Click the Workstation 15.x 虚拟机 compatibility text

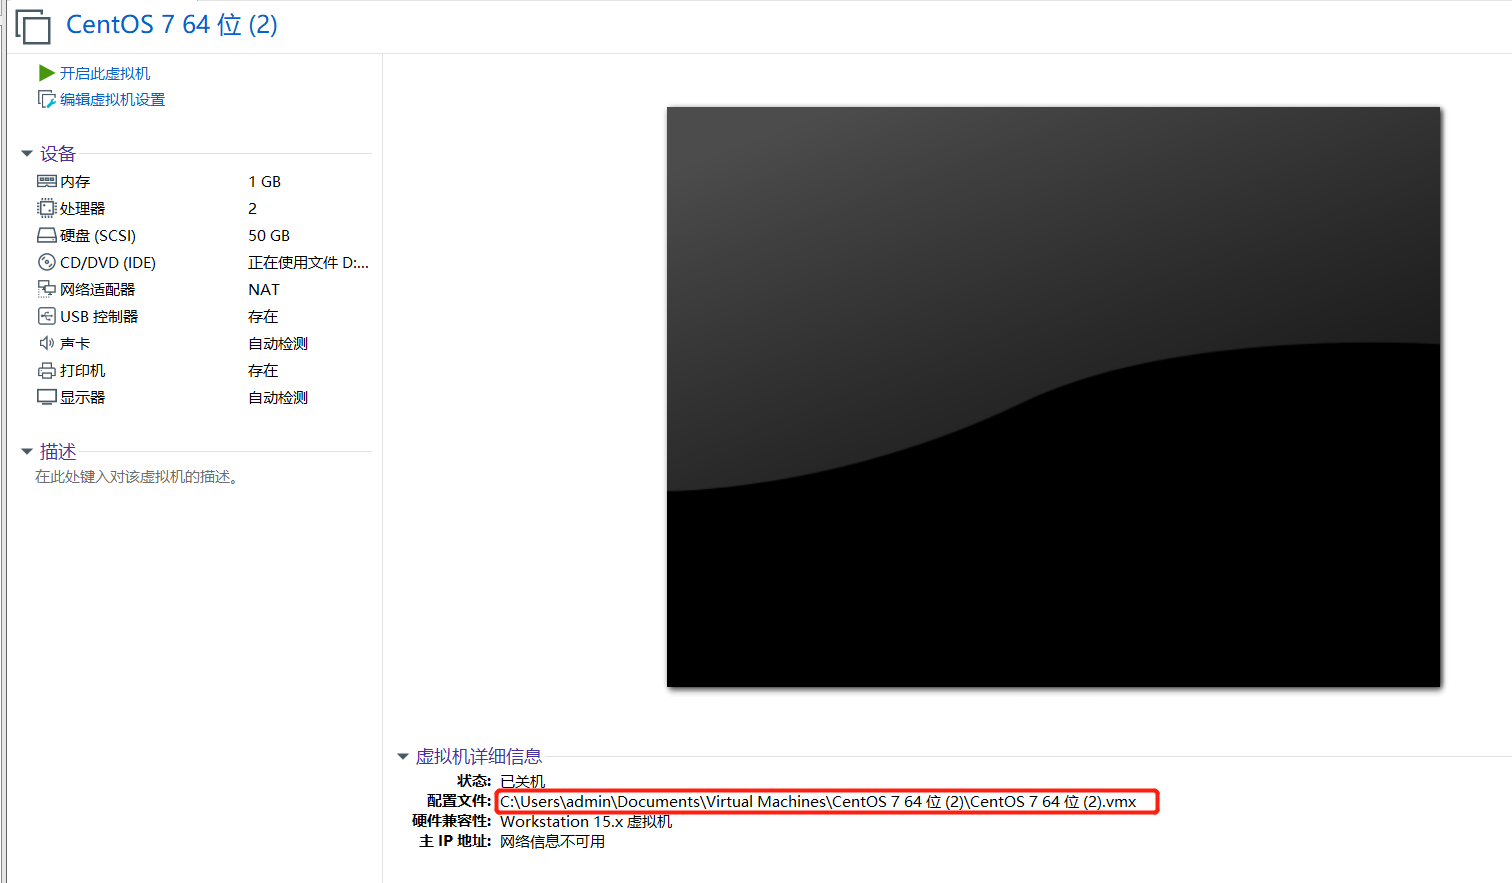(586, 821)
